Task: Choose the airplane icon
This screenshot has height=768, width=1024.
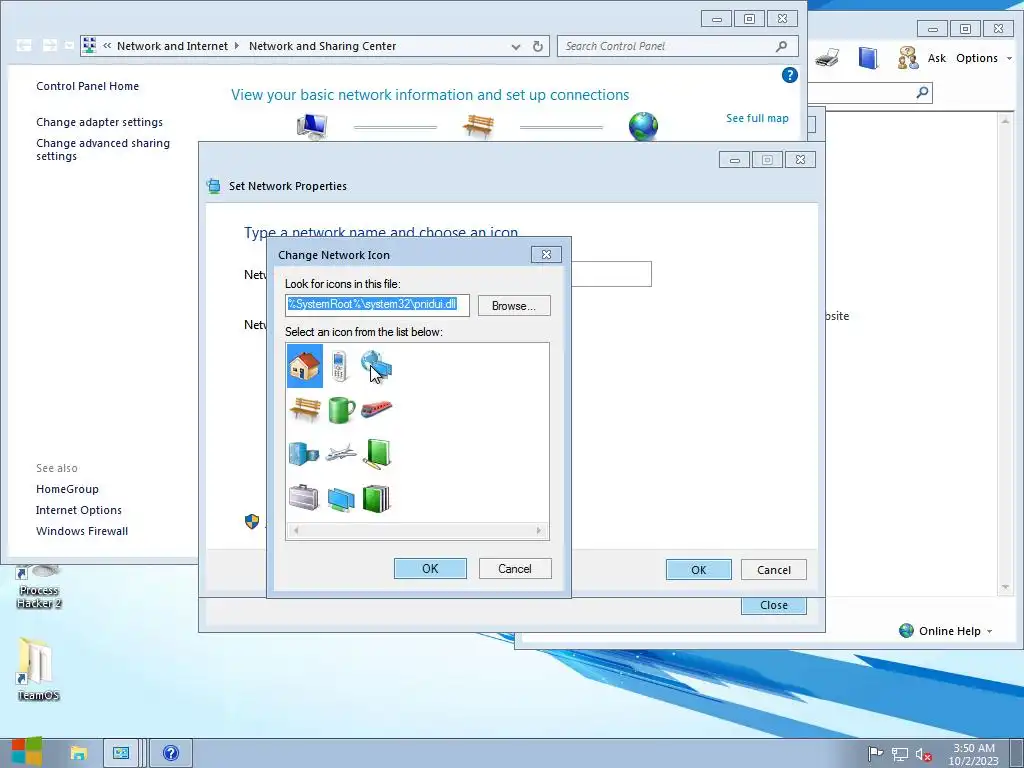Action: pyautogui.click(x=341, y=452)
